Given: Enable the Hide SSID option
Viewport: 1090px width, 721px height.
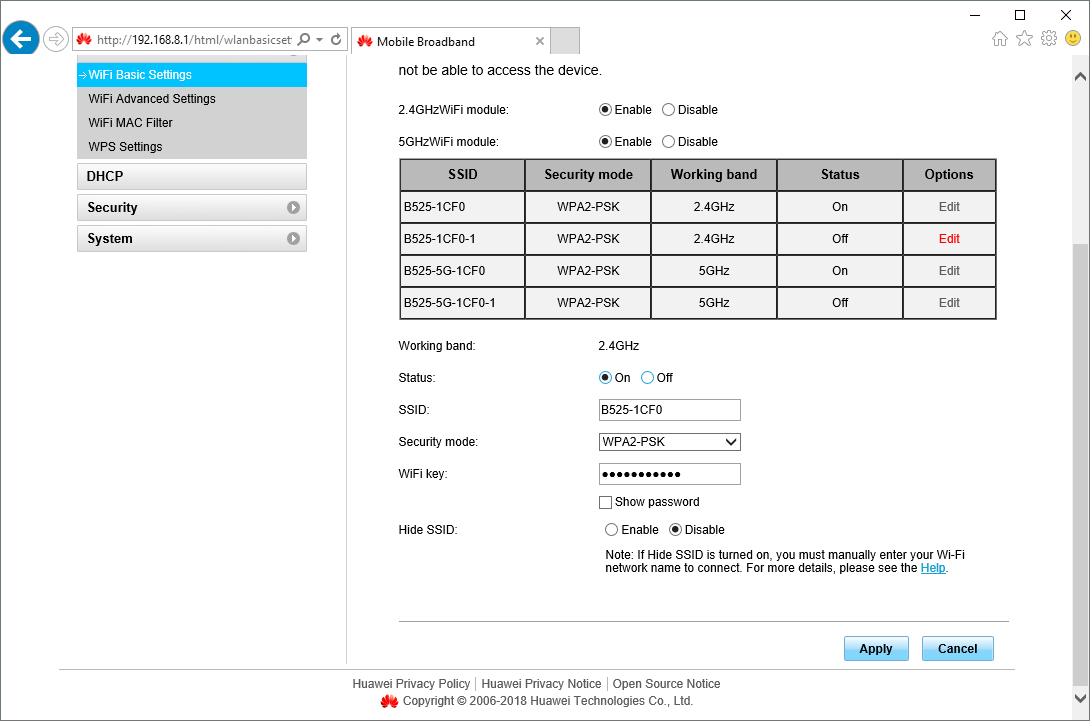Looking at the screenshot, I should [x=612, y=530].
